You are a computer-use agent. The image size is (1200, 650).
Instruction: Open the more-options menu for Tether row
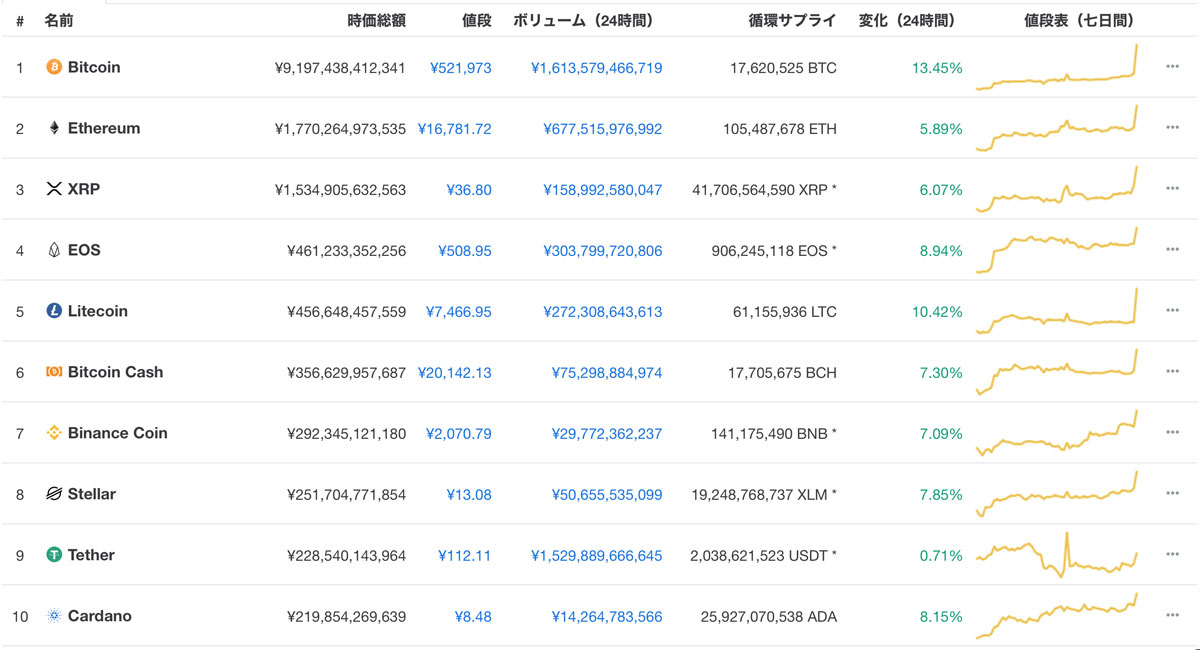(x=1172, y=555)
